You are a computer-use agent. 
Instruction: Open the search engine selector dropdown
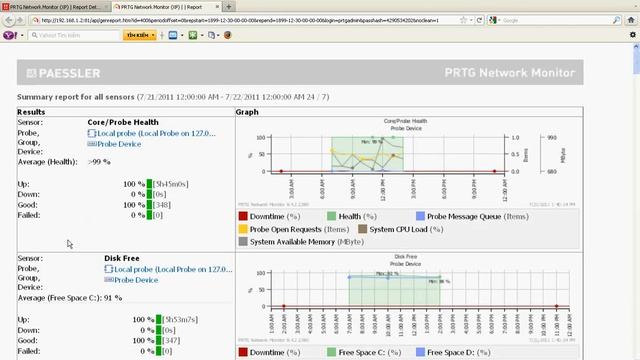pos(499,20)
